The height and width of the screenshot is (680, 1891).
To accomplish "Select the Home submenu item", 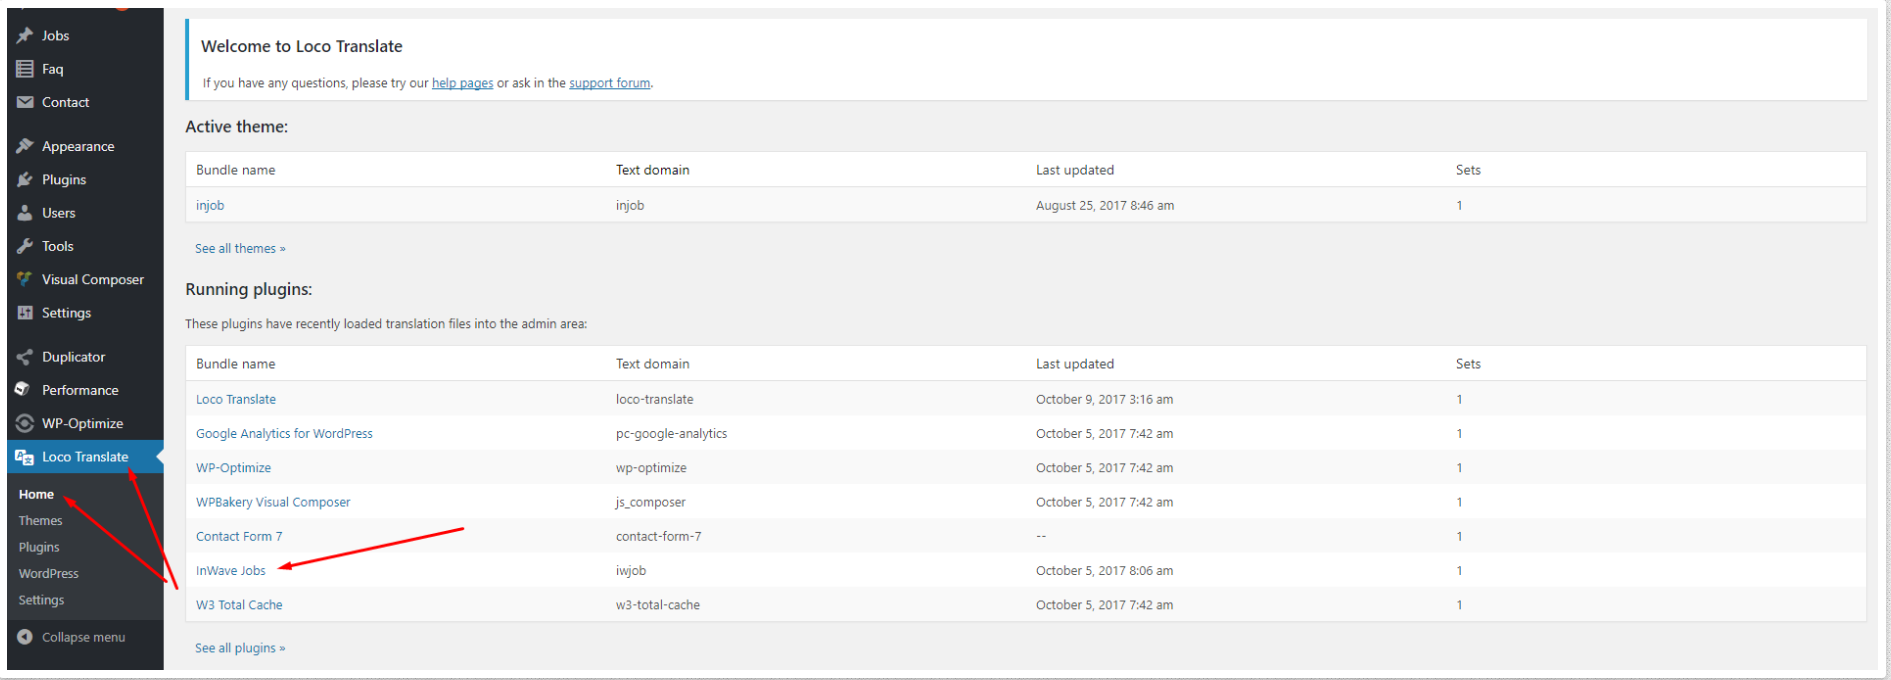I will (x=36, y=494).
